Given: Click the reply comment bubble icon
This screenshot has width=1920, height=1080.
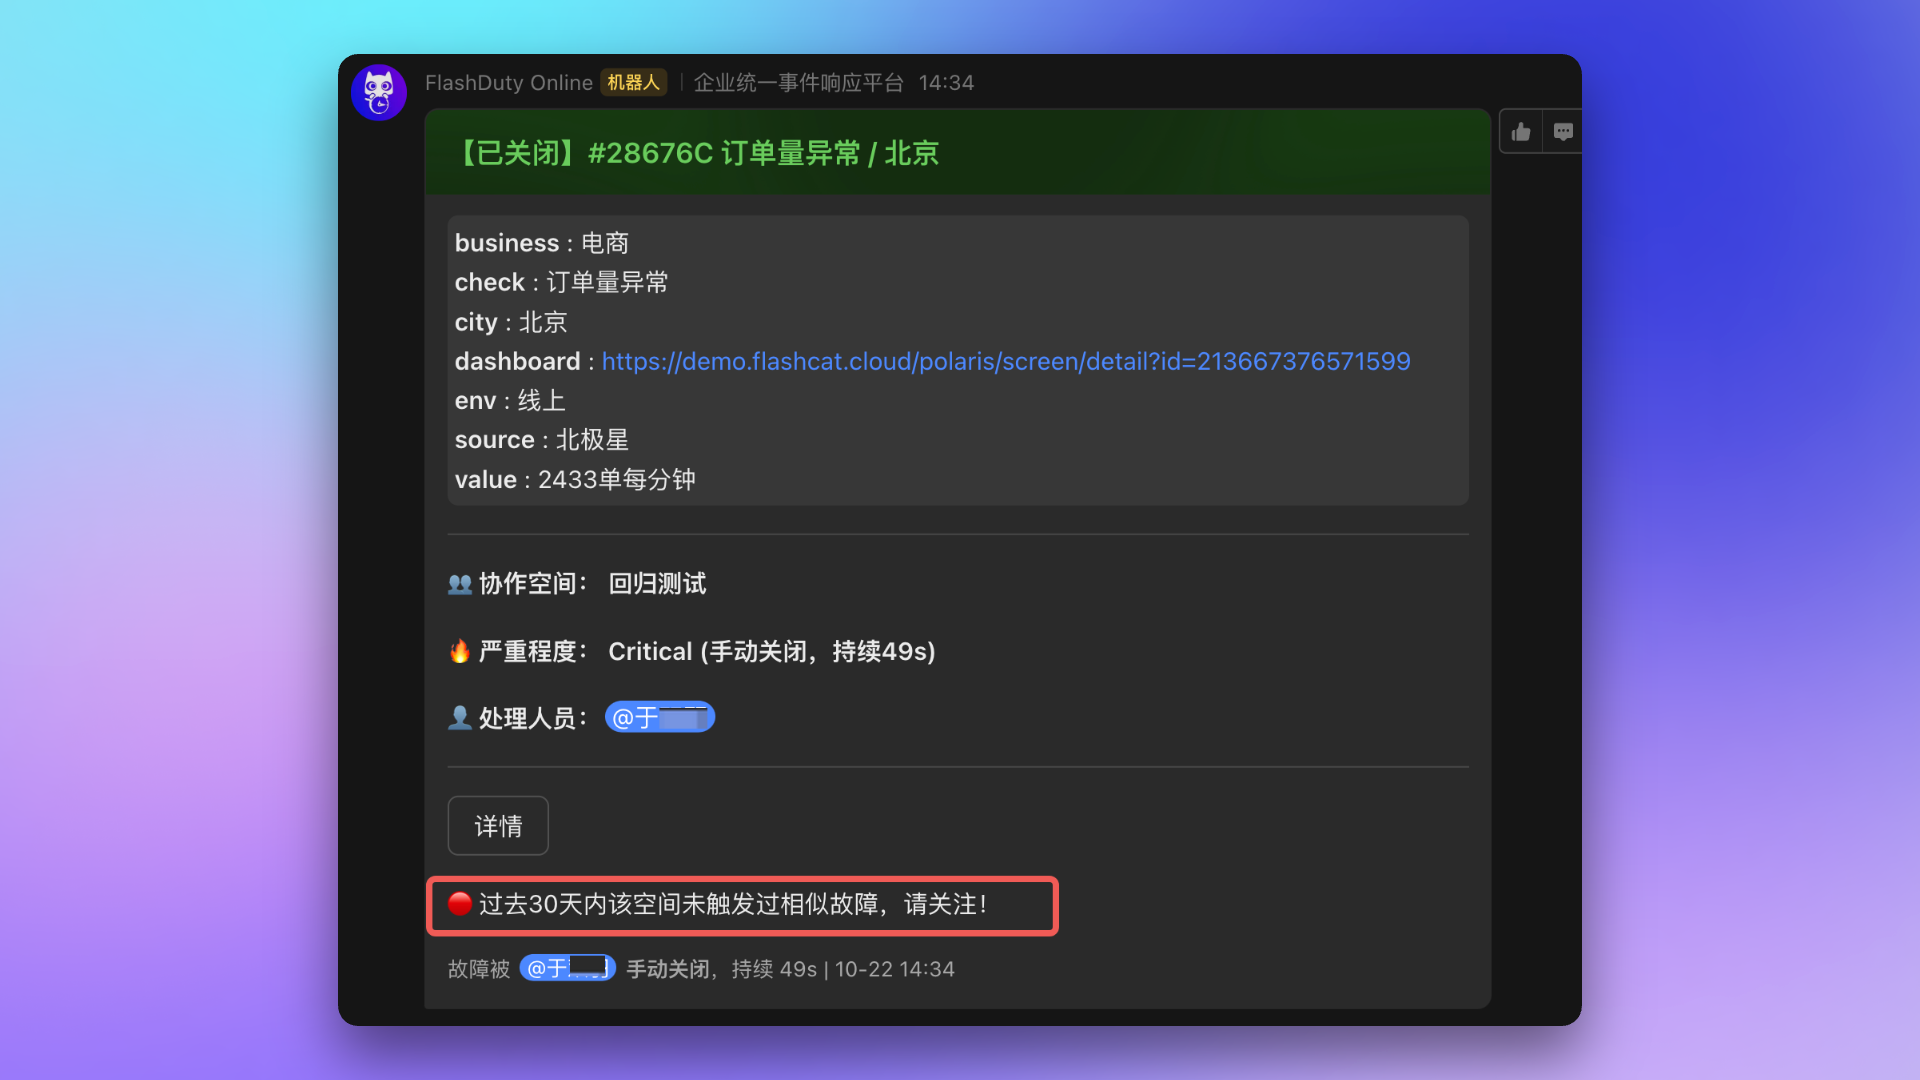Looking at the screenshot, I should tap(1563, 132).
